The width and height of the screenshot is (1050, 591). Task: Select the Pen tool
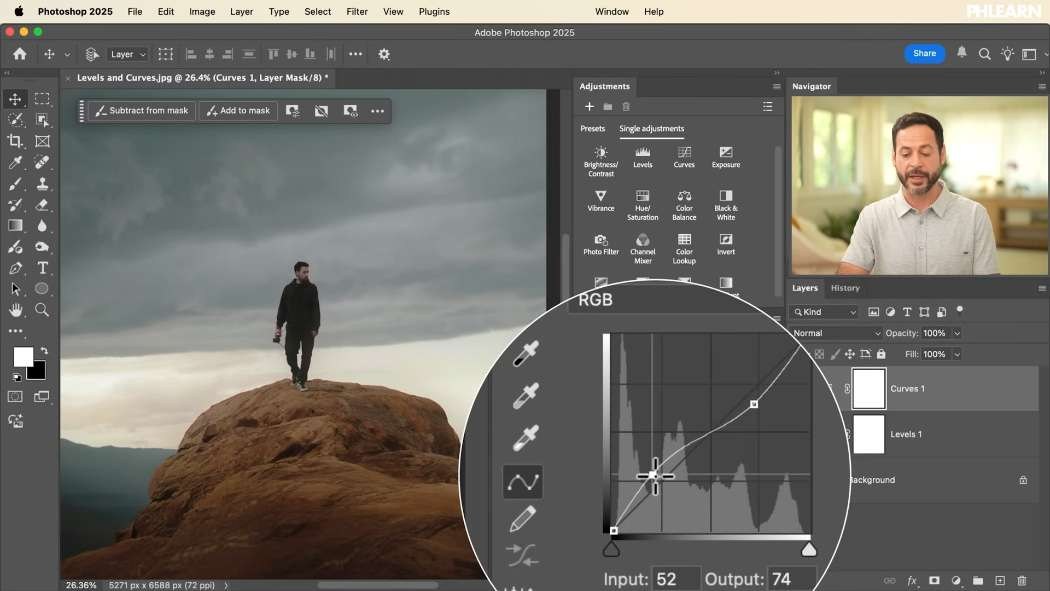click(15, 268)
